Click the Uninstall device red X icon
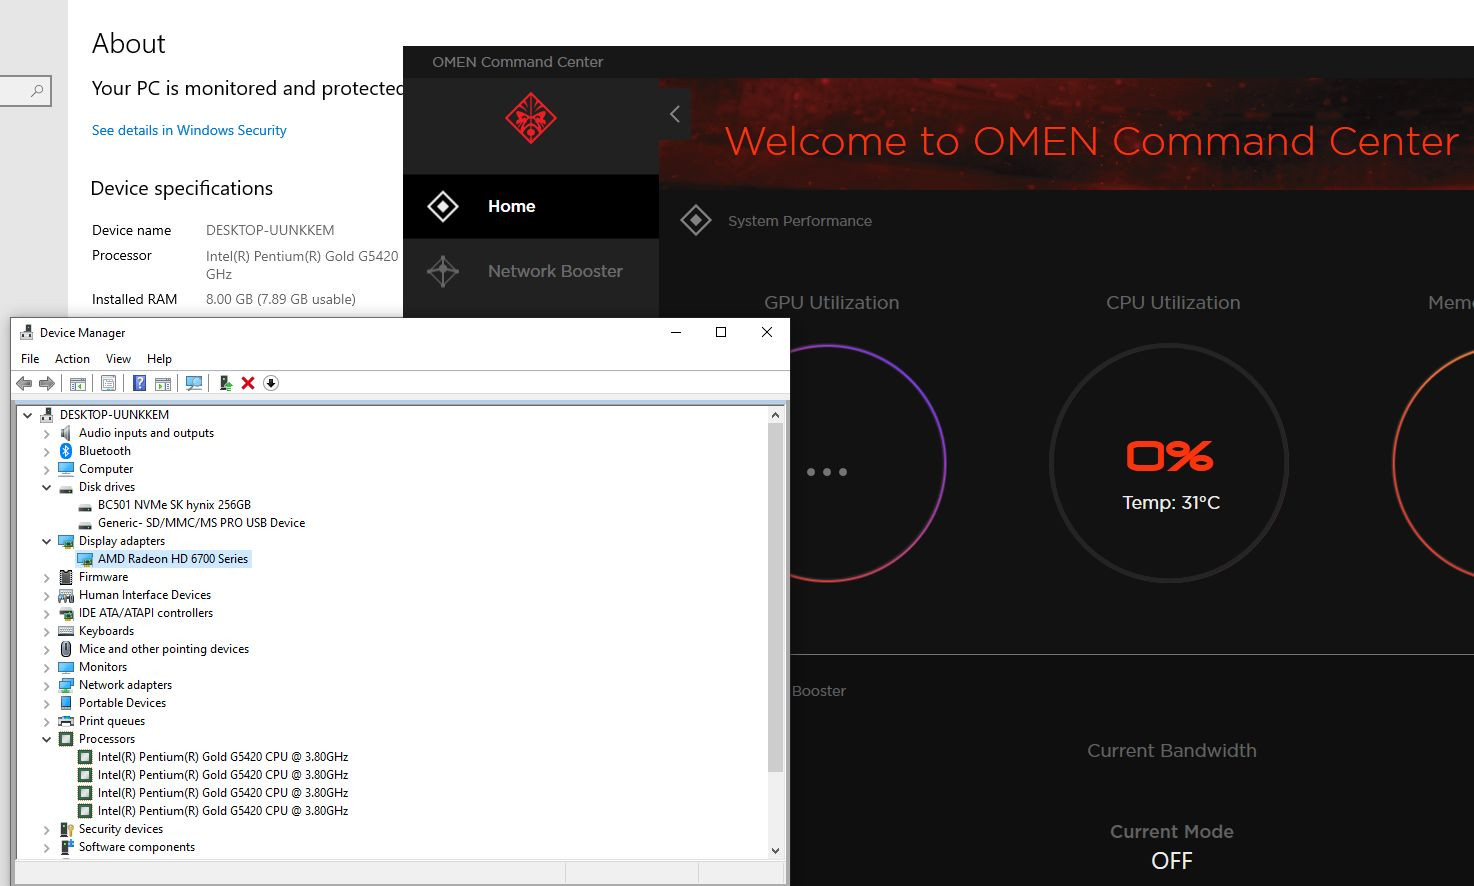 pyautogui.click(x=247, y=383)
